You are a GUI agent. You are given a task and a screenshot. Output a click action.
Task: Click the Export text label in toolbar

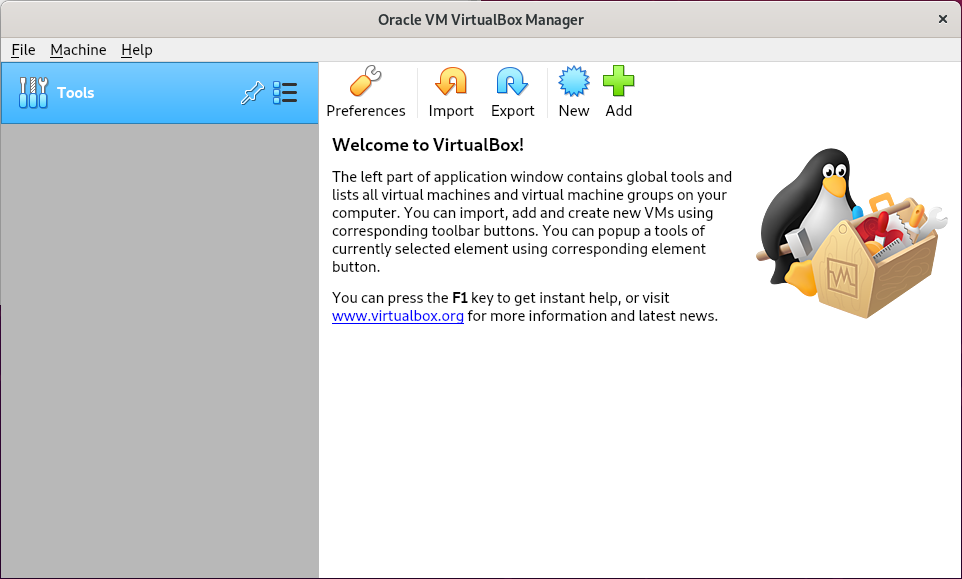(512, 111)
